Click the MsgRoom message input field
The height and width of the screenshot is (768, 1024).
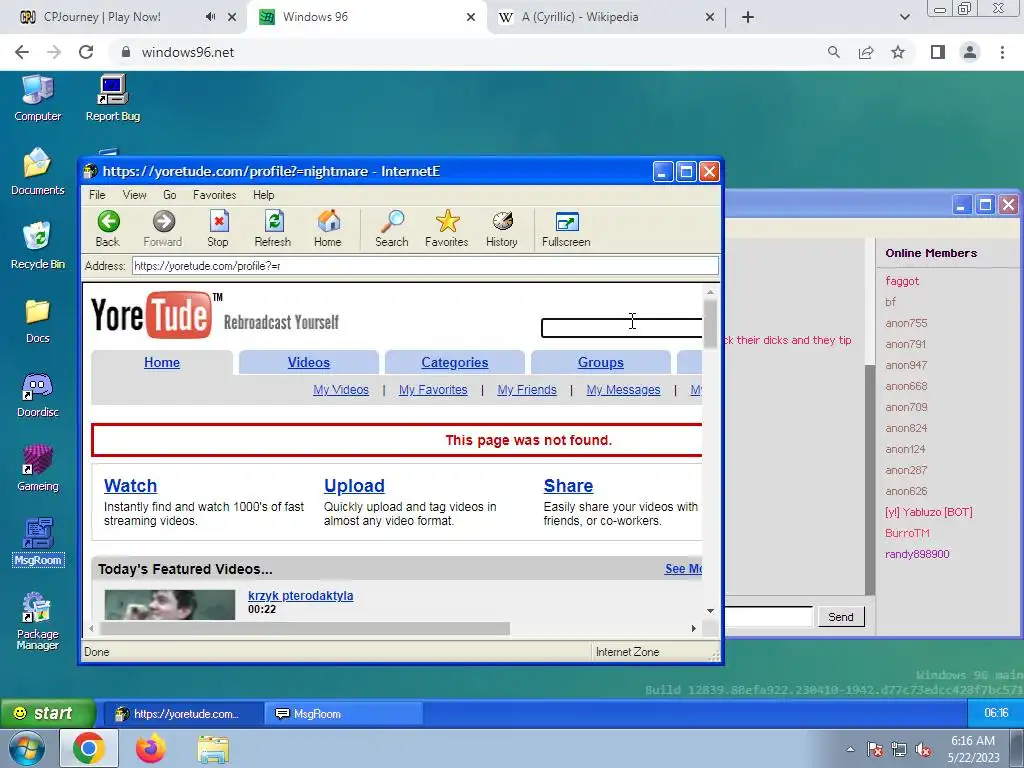768,616
